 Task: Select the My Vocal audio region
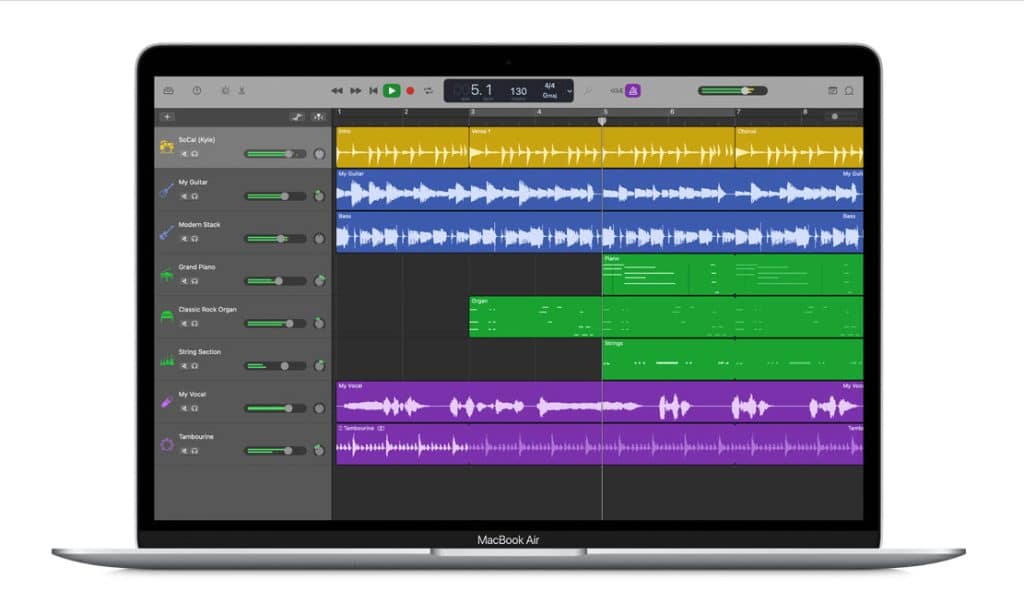coord(600,402)
